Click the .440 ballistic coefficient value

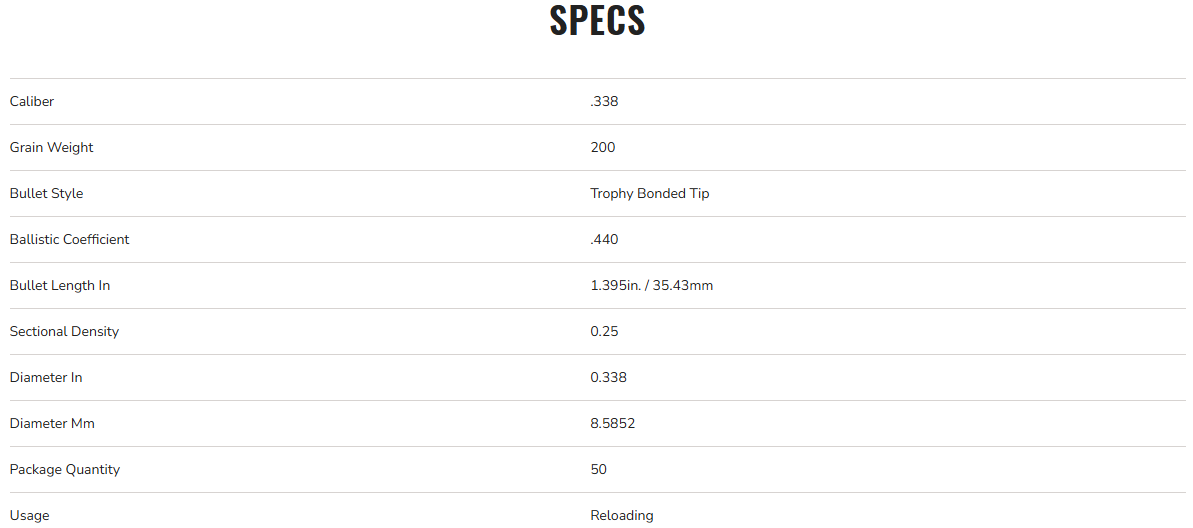pyautogui.click(x=605, y=239)
